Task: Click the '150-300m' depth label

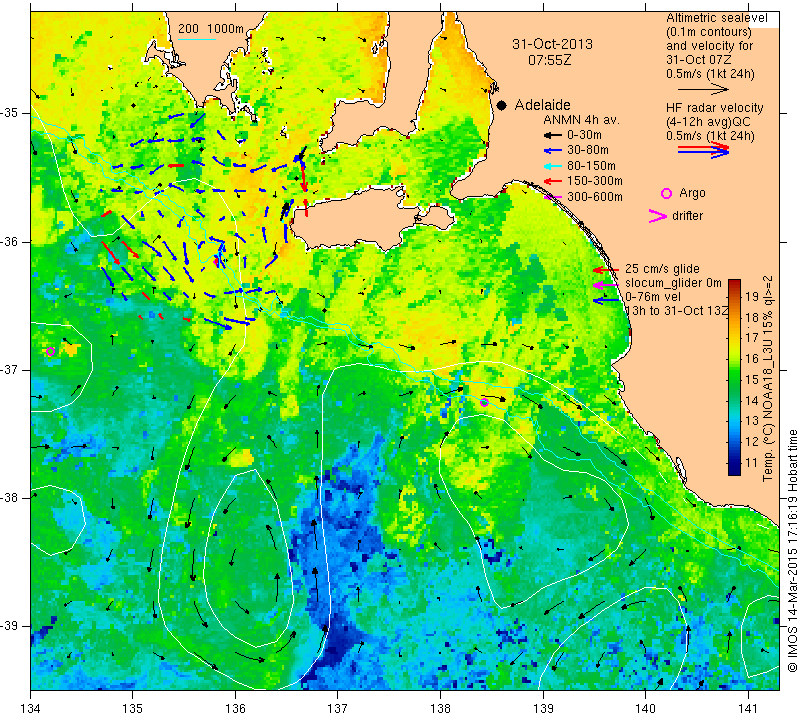Action: click(x=594, y=181)
